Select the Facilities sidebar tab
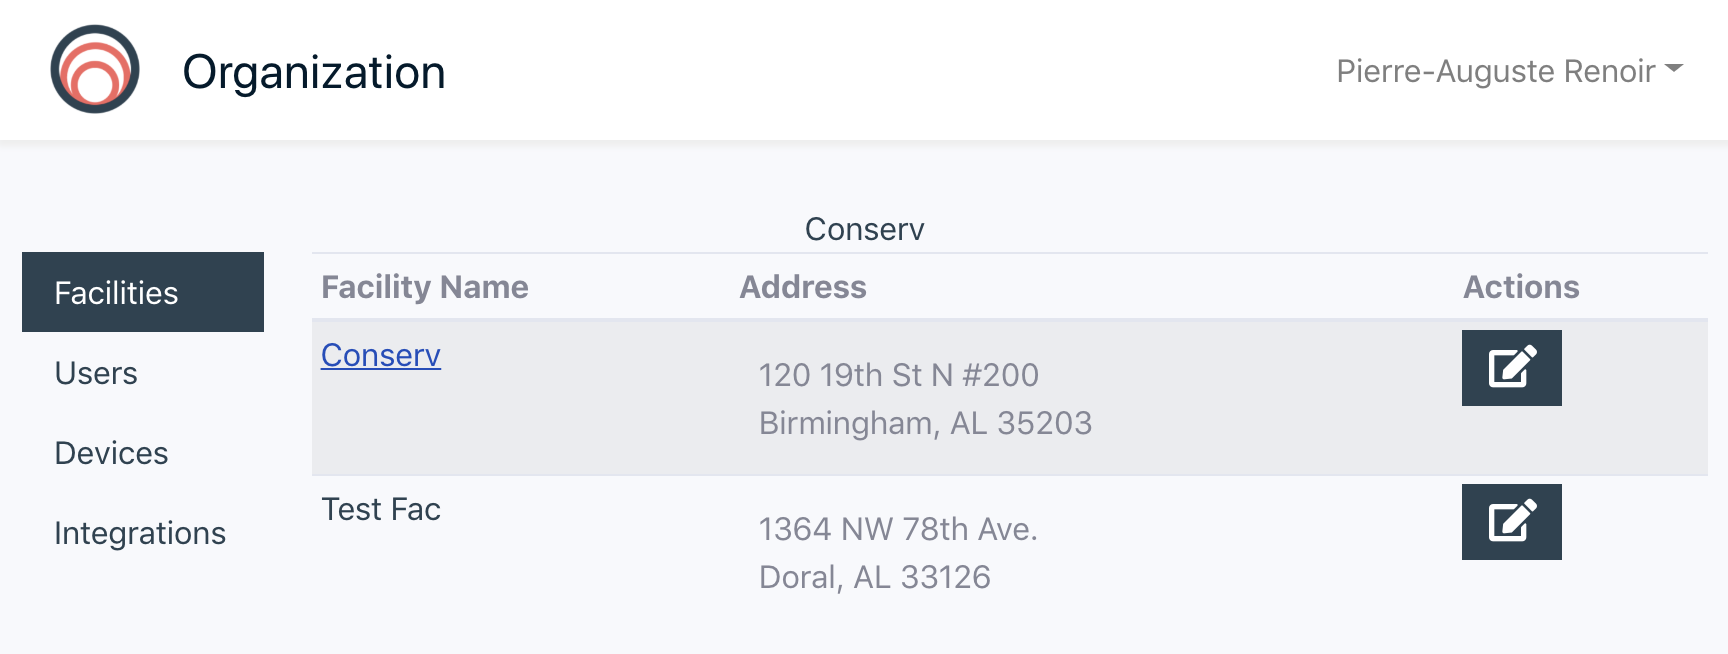Screen dimensions: 1728x654 pos(143,292)
